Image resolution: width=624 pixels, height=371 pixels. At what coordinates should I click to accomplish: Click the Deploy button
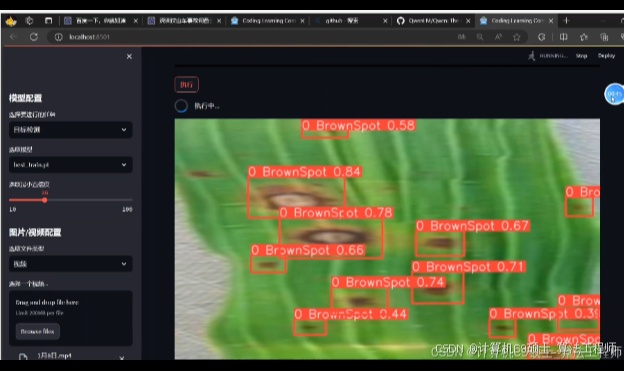[x=606, y=56]
